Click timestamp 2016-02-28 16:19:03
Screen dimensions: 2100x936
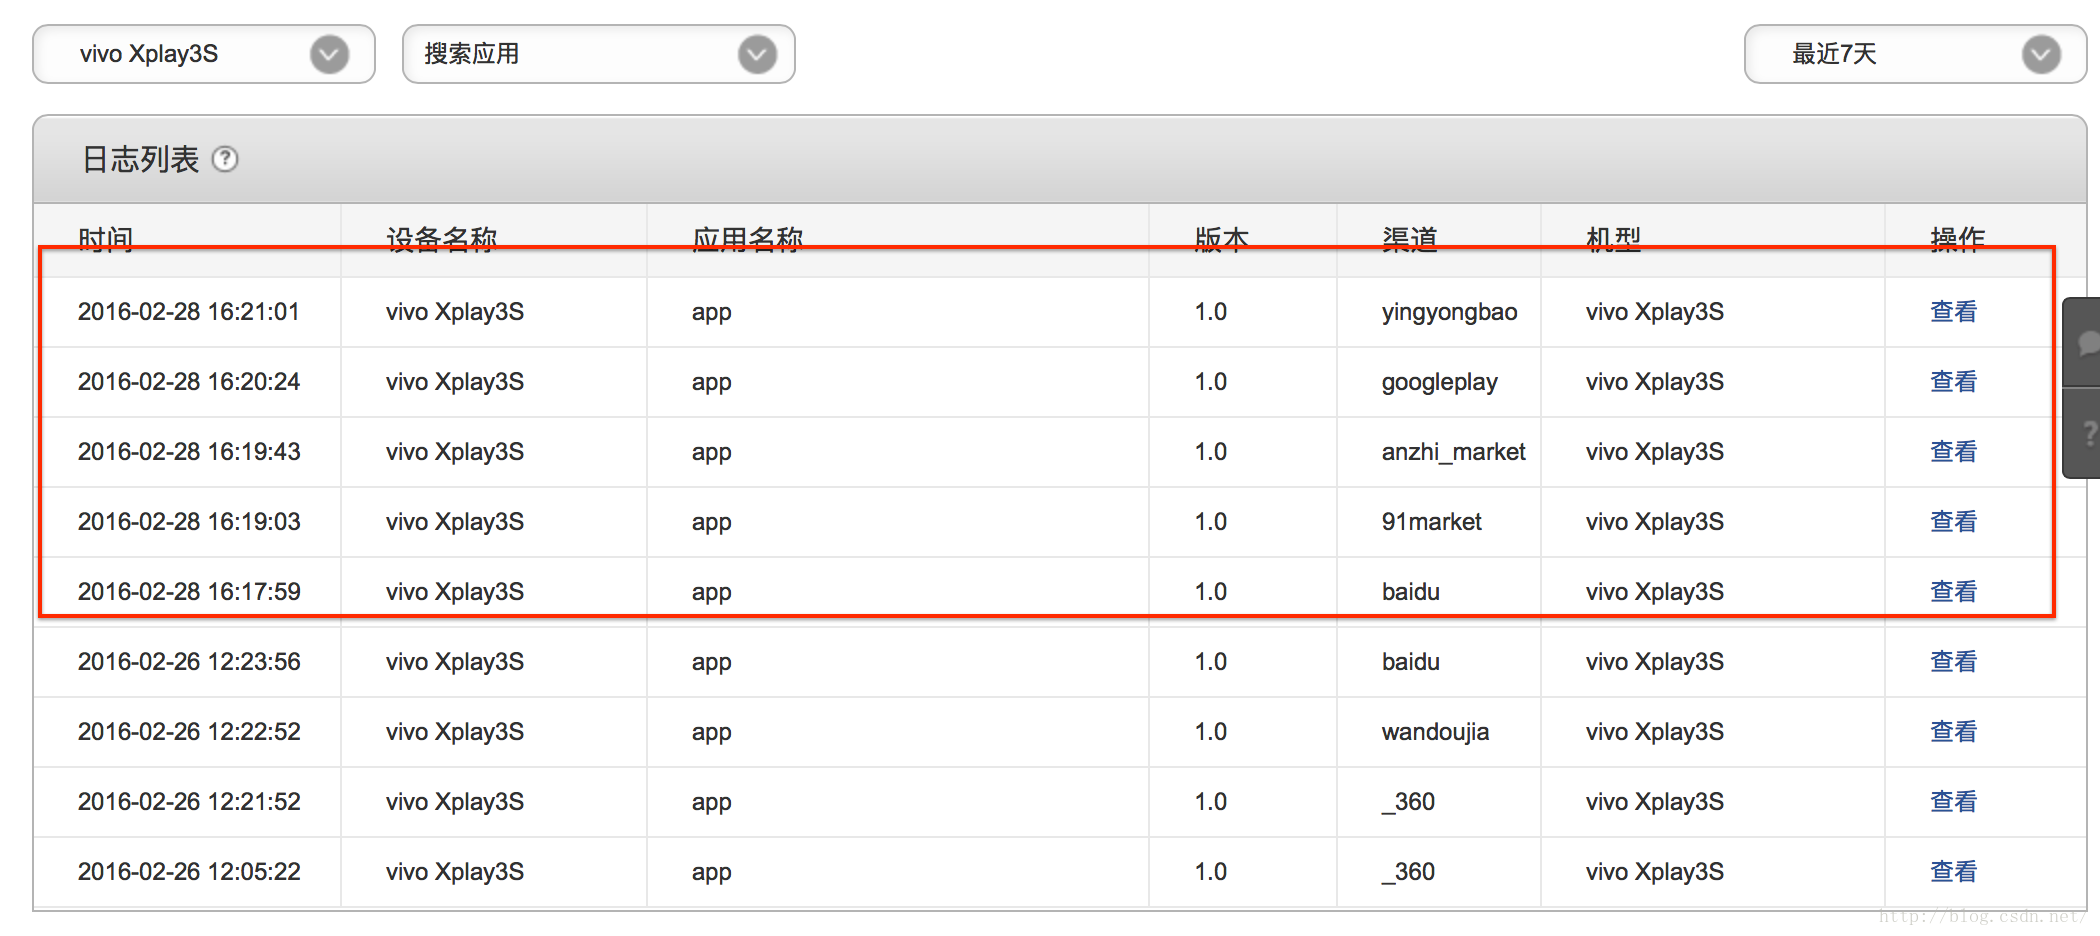189,522
